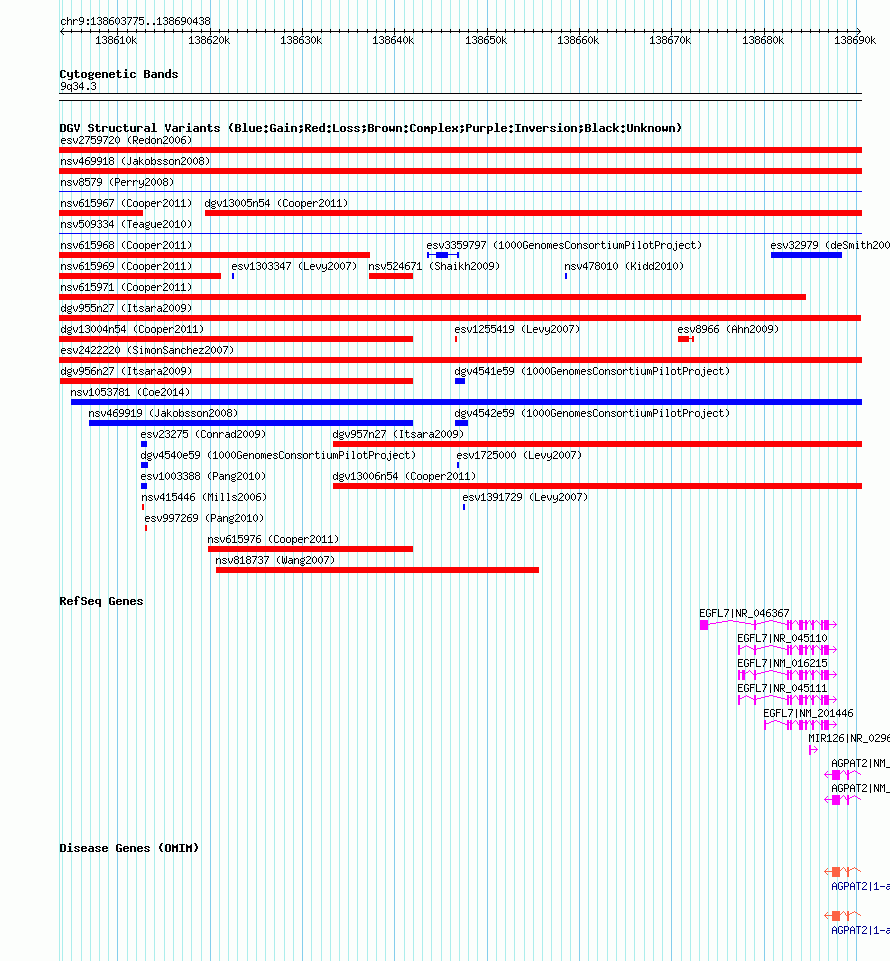Open the first OMIM AGPAT2 disease link
Image resolution: width=890 pixels, height=961 pixels.
click(860, 887)
